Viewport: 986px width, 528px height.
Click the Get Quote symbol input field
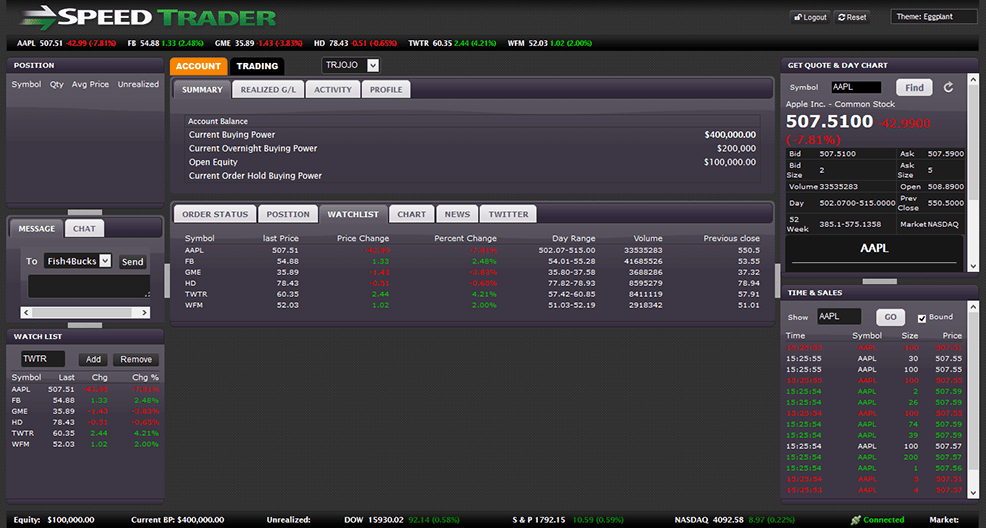point(856,87)
